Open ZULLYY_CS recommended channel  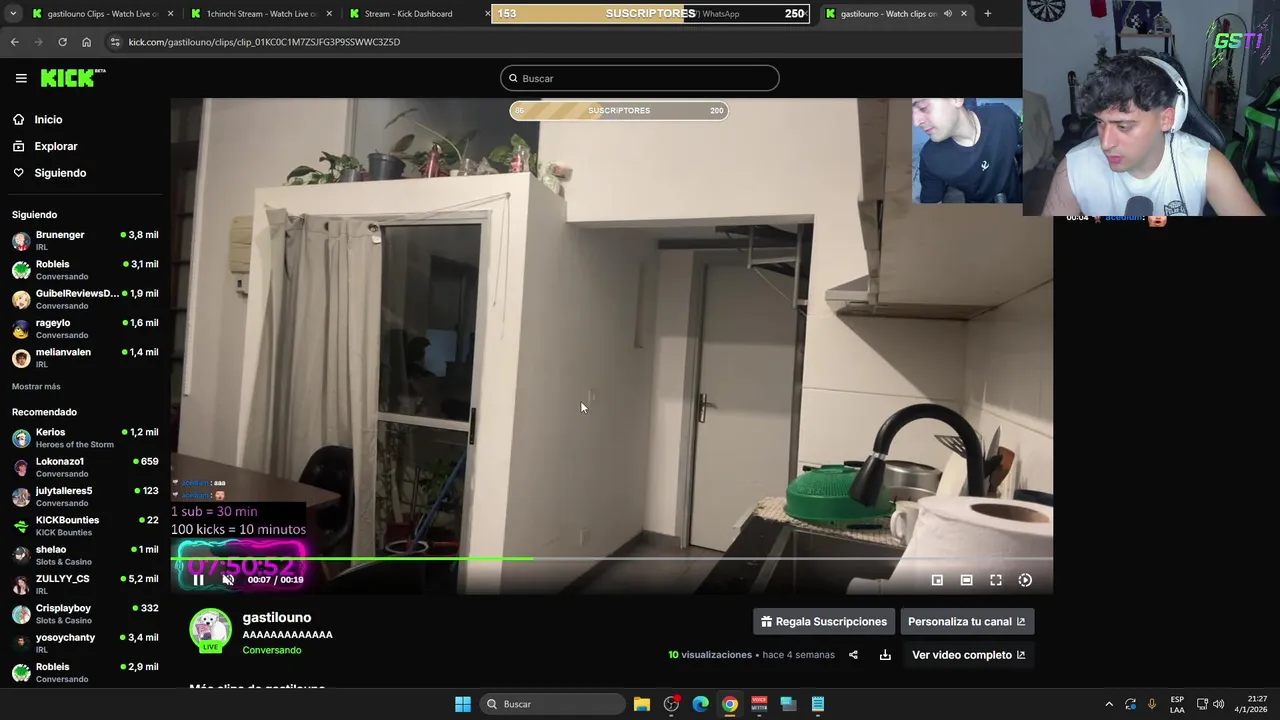pos(85,584)
